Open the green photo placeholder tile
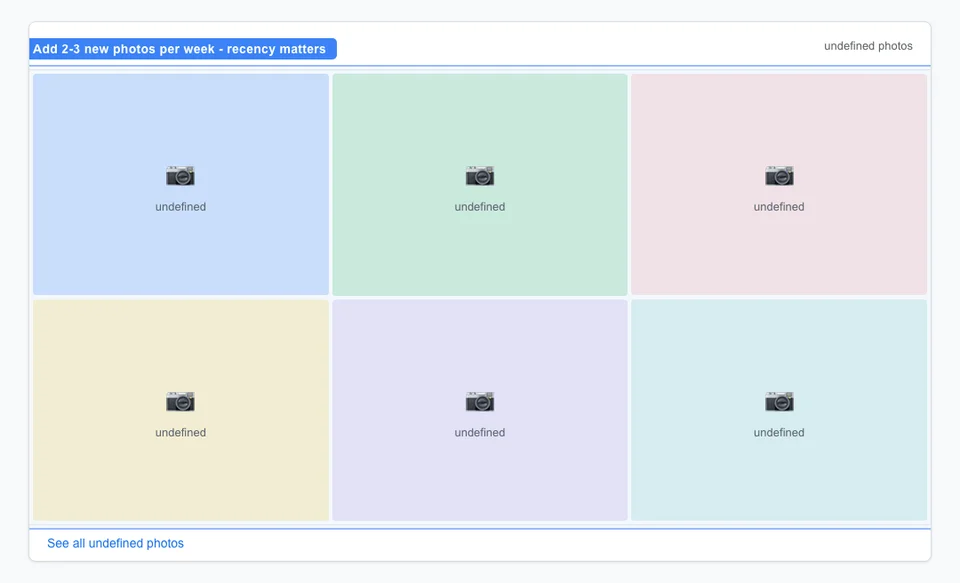 point(479,183)
